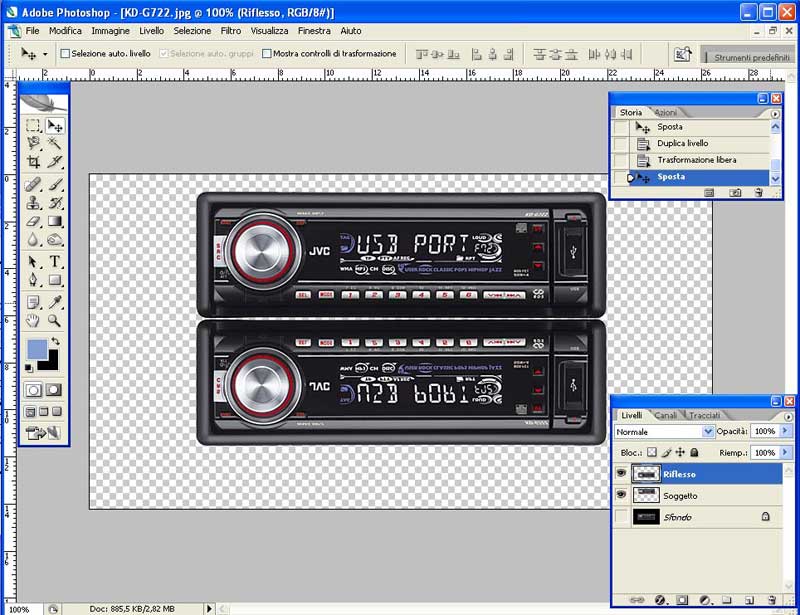Open the Opacità slider arrow
800x615 pixels.
[x=785, y=431]
